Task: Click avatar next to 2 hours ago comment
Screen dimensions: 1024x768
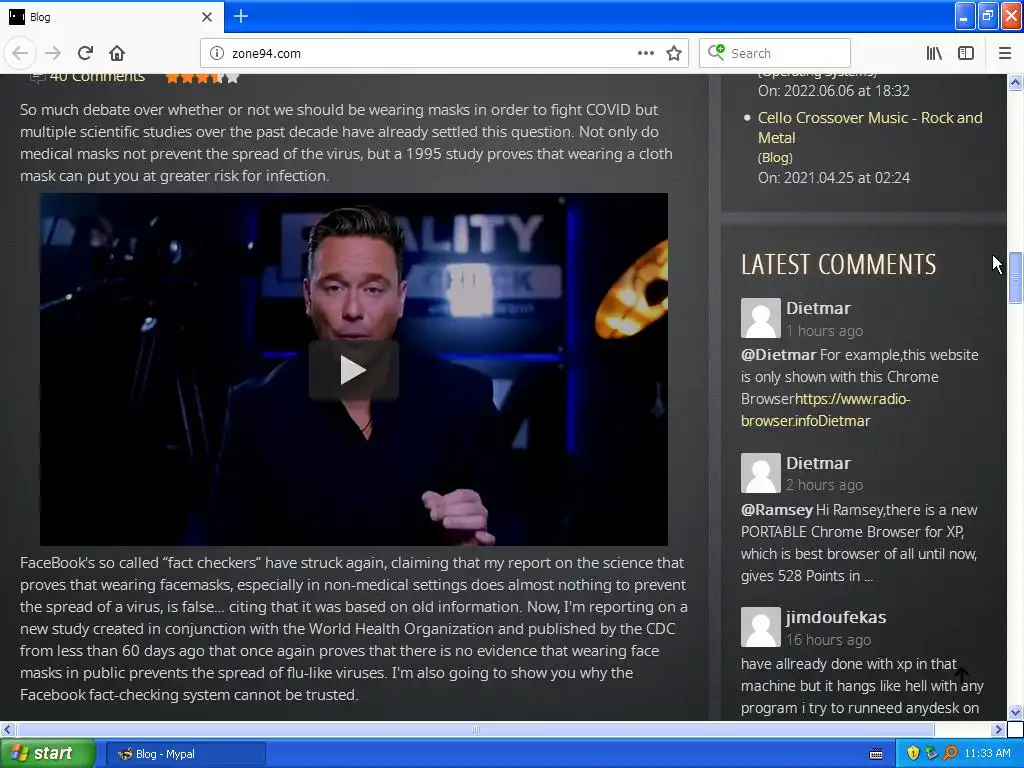Action: pos(760,473)
